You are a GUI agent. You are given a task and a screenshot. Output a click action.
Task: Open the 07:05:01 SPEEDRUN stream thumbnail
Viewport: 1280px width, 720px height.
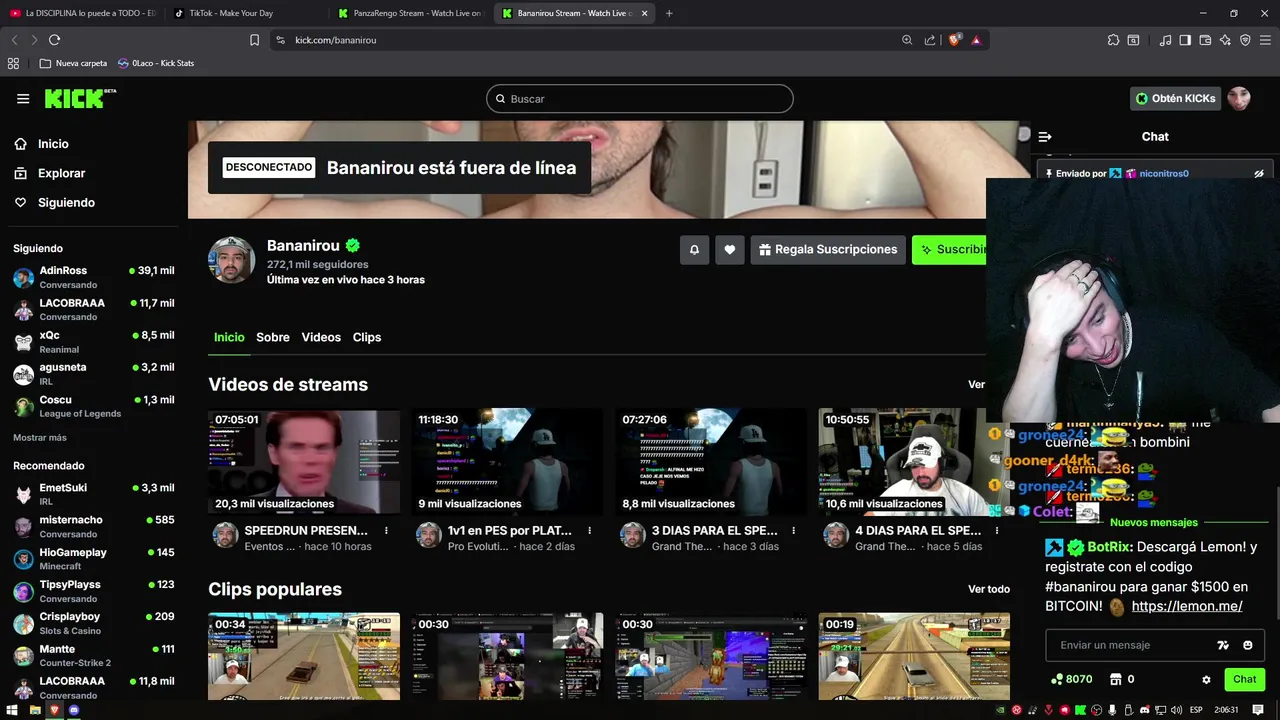click(304, 462)
